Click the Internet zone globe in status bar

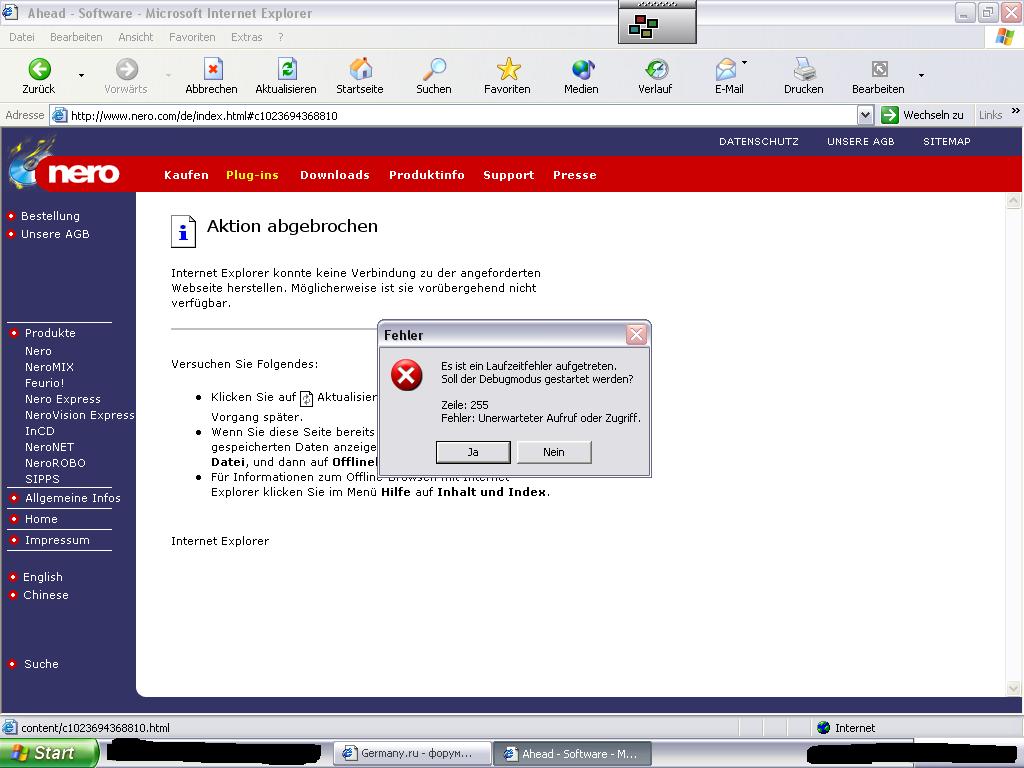pos(824,728)
